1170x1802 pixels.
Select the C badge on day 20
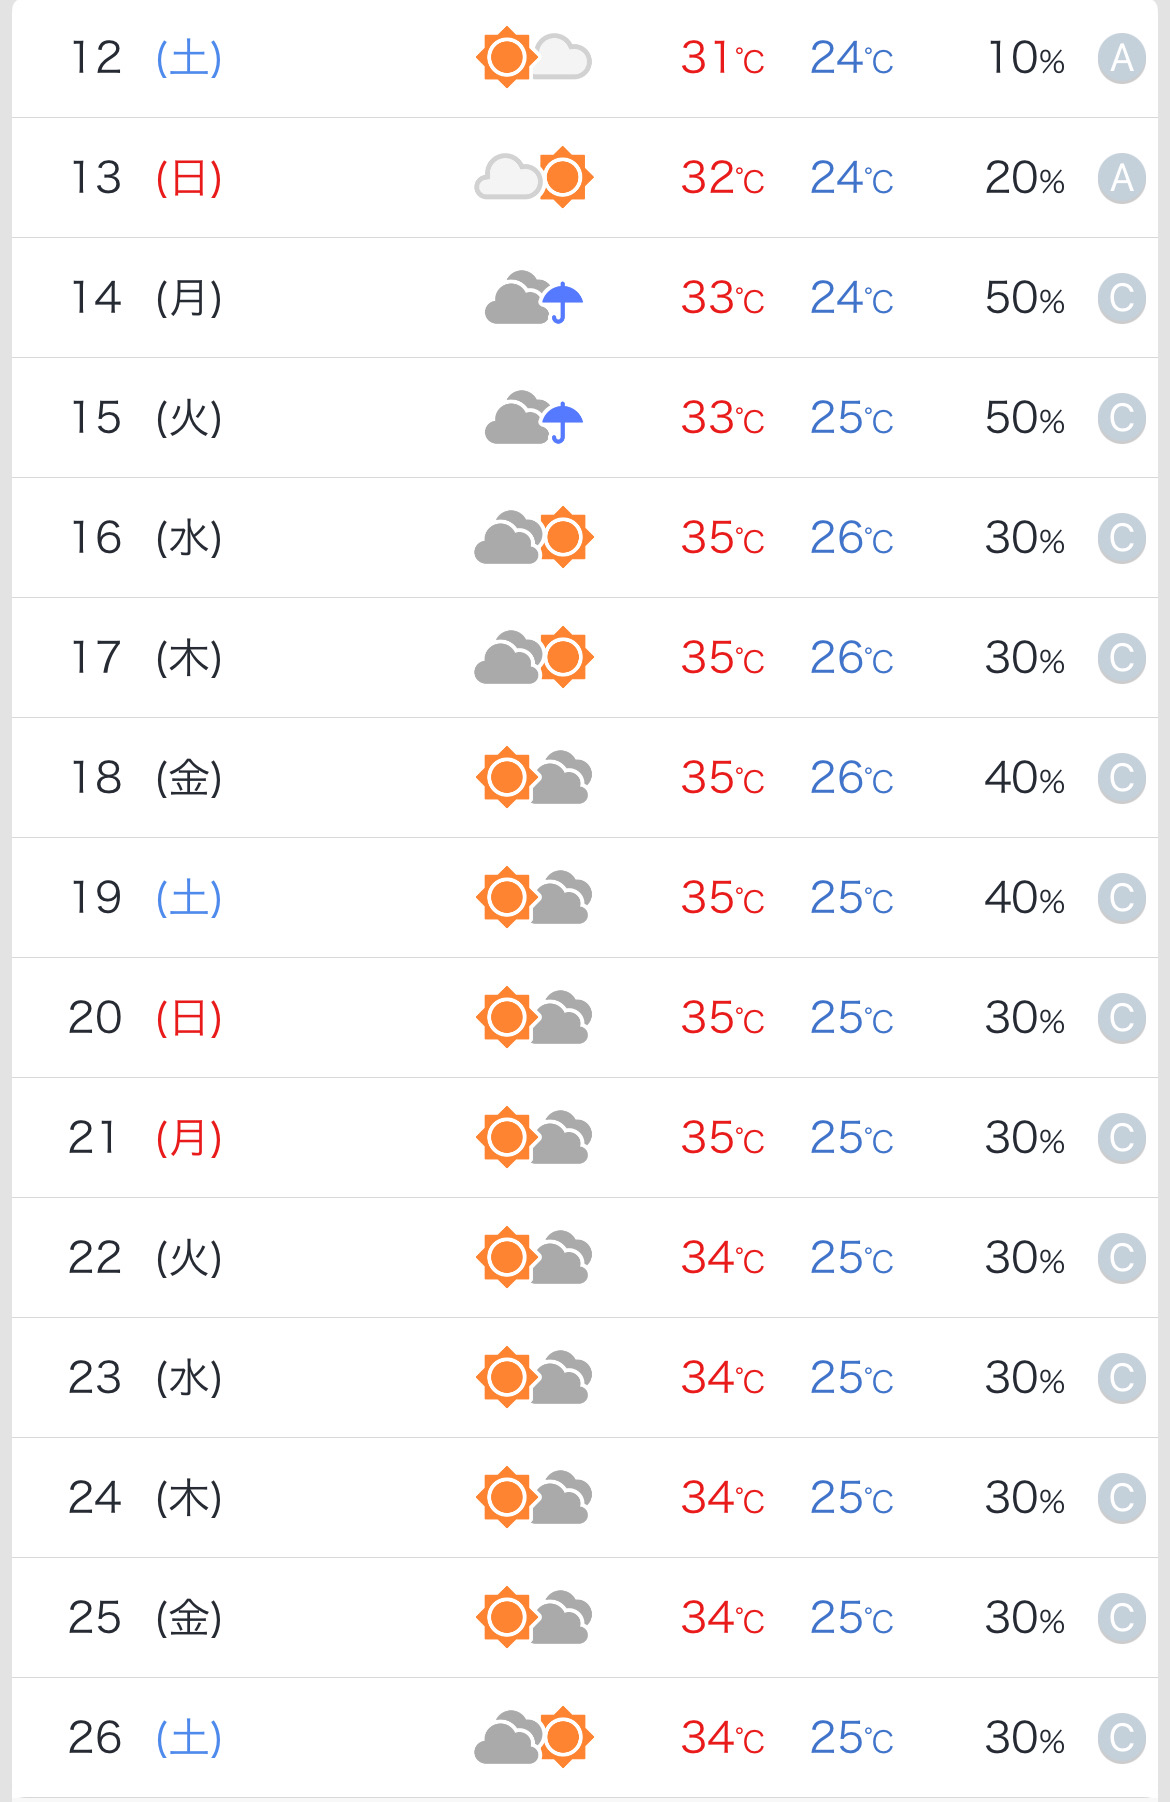click(x=1121, y=1018)
